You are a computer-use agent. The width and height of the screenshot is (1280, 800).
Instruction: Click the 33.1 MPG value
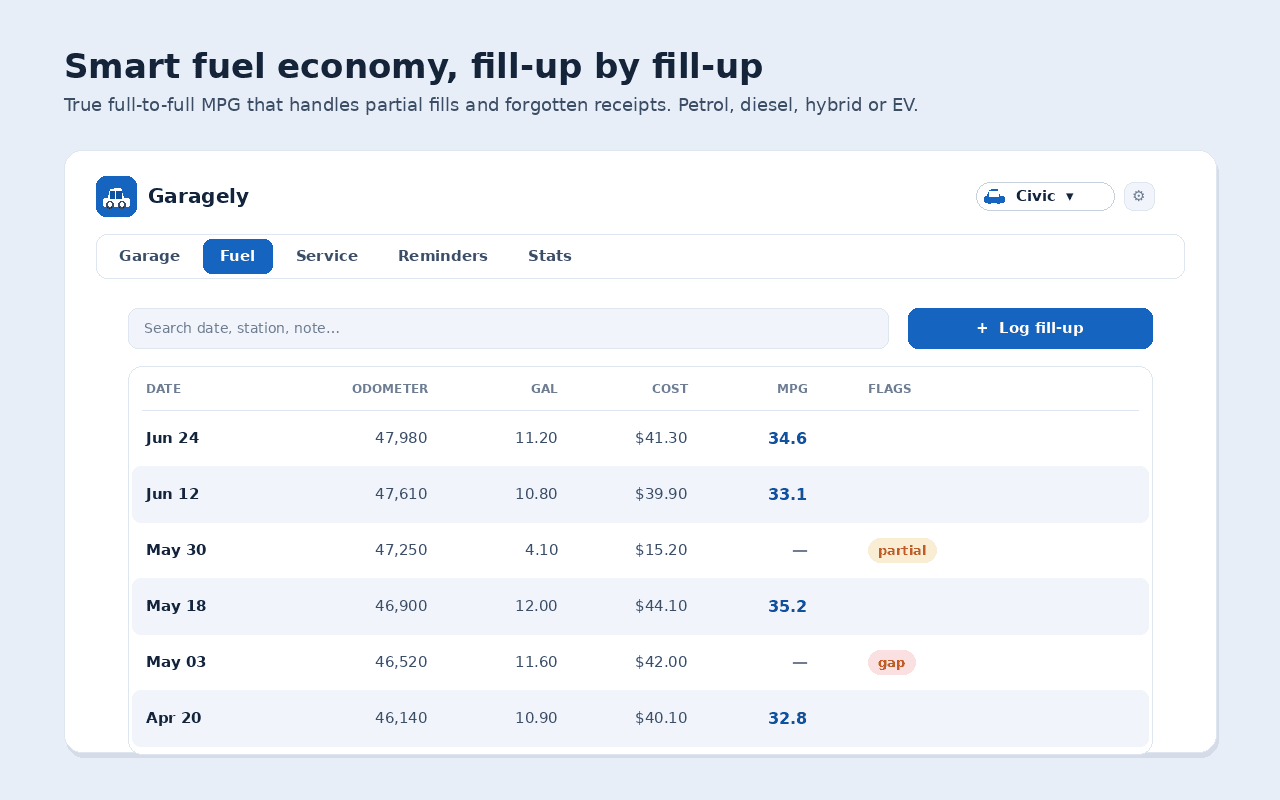point(788,494)
